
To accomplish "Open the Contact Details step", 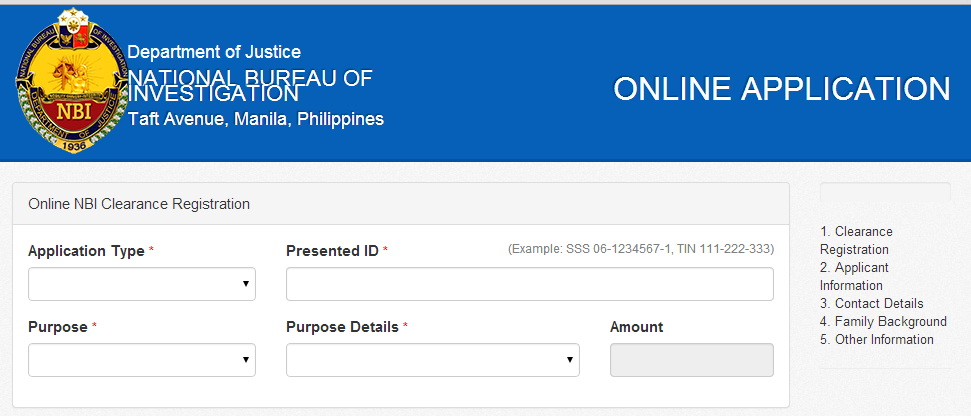I will coord(871,303).
